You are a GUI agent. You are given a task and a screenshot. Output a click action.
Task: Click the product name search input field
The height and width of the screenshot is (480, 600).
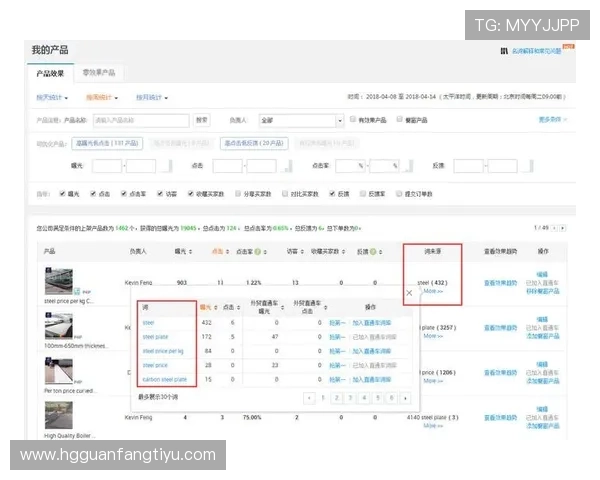pyautogui.click(x=141, y=121)
